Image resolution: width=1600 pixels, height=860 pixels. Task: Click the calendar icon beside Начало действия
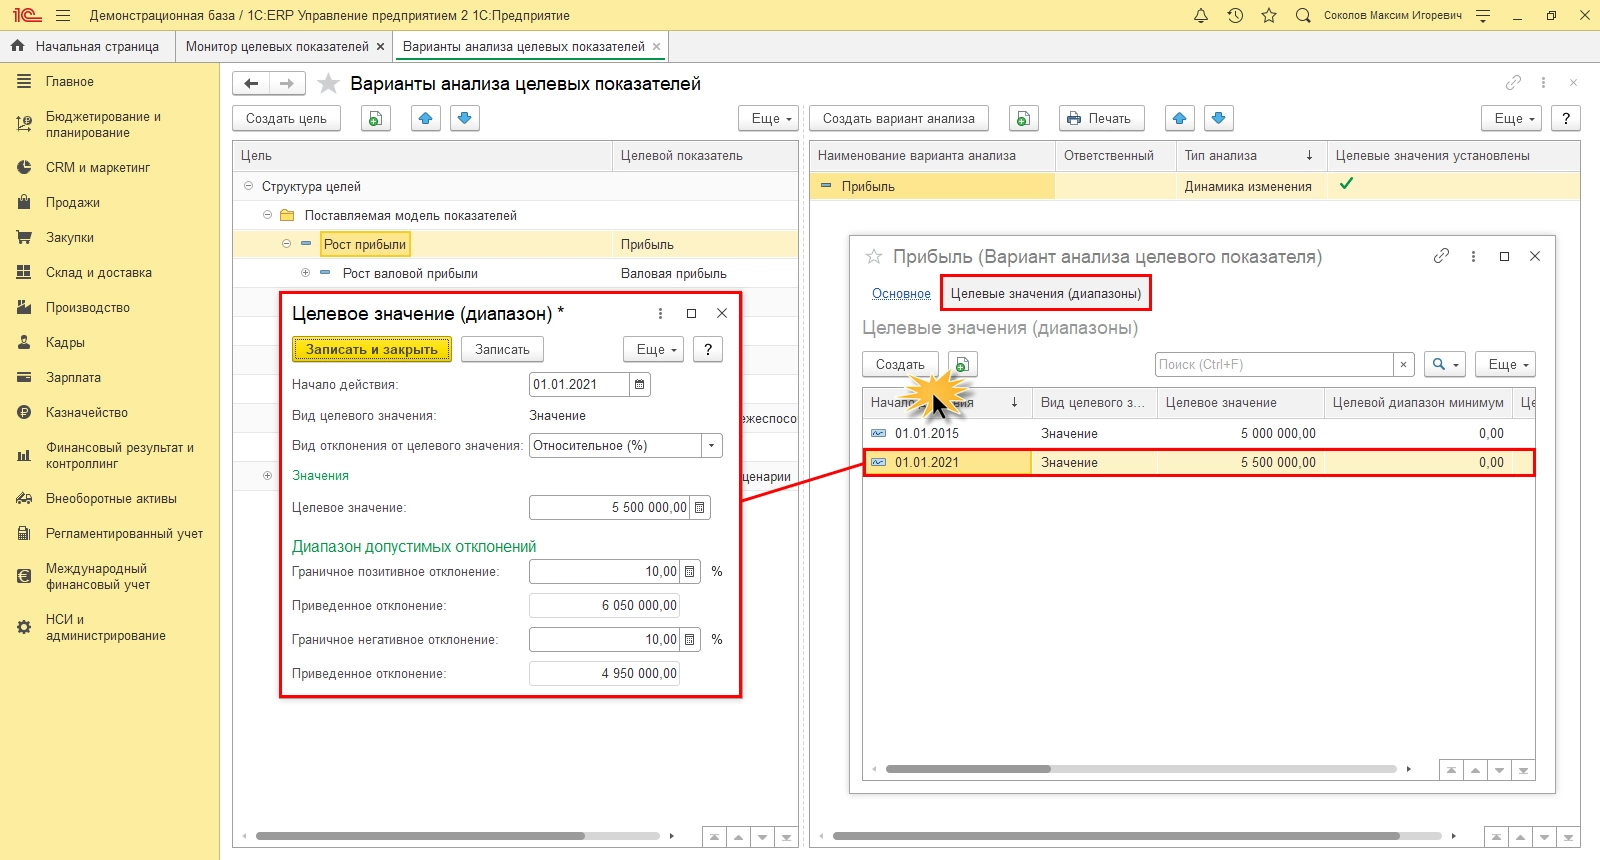point(640,384)
